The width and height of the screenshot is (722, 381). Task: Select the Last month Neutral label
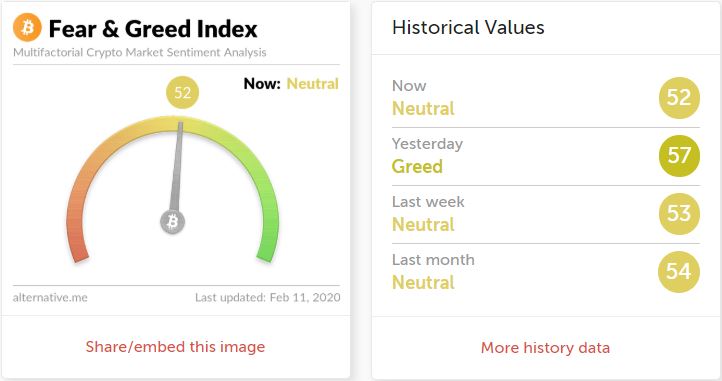(x=423, y=282)
